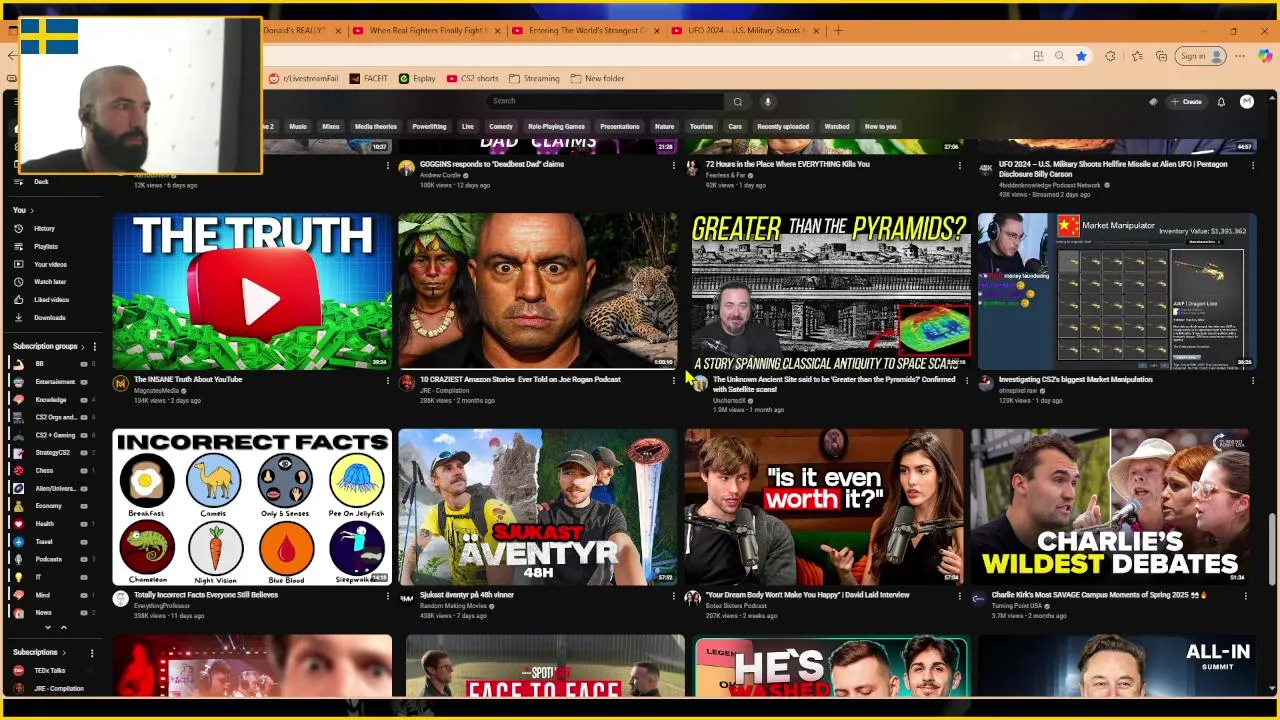Expand the Subscription groups chevron
The width and height of the screenshot is (1280, 720).
point(82,346)
